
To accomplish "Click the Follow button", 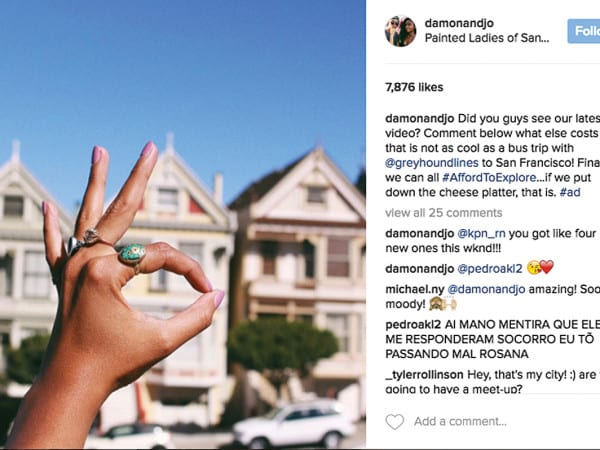I will point(584,31).
